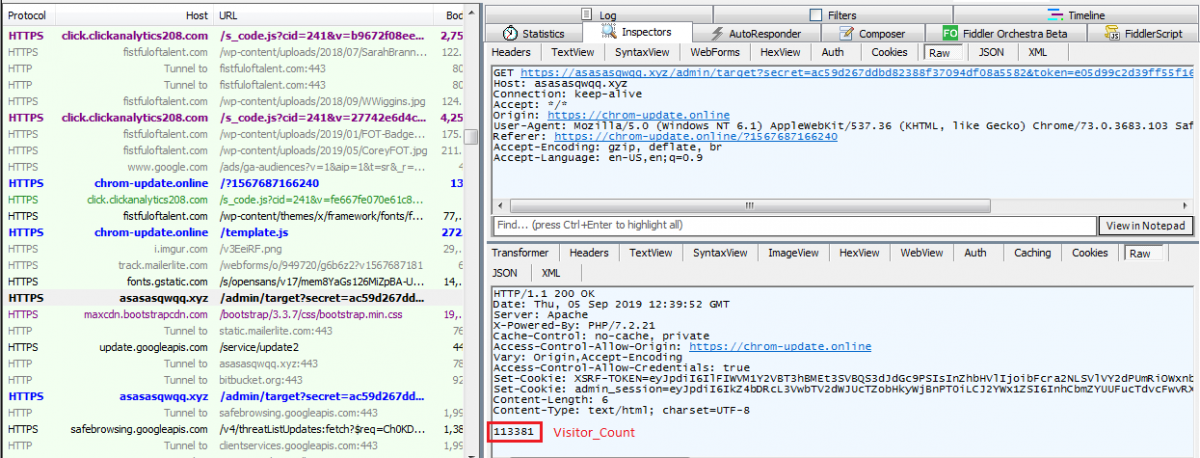Switch request inspector to TextView tab
This screenshot has height=458, width=1200.
[572, 52]
